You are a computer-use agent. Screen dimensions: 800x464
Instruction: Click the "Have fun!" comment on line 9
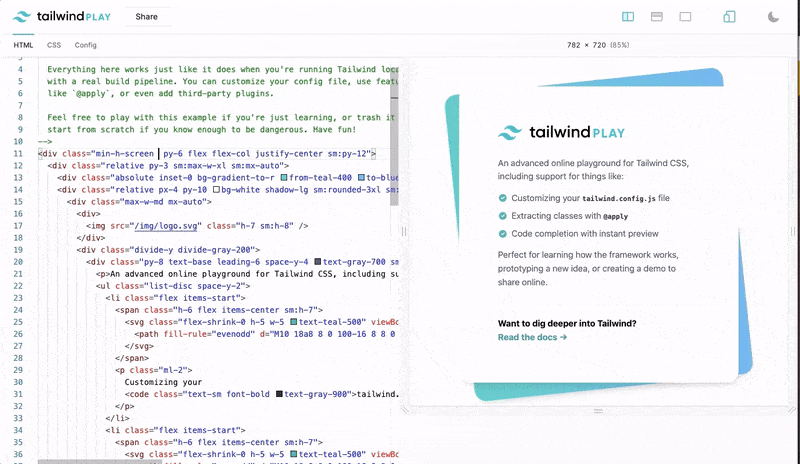coord(334,130)
